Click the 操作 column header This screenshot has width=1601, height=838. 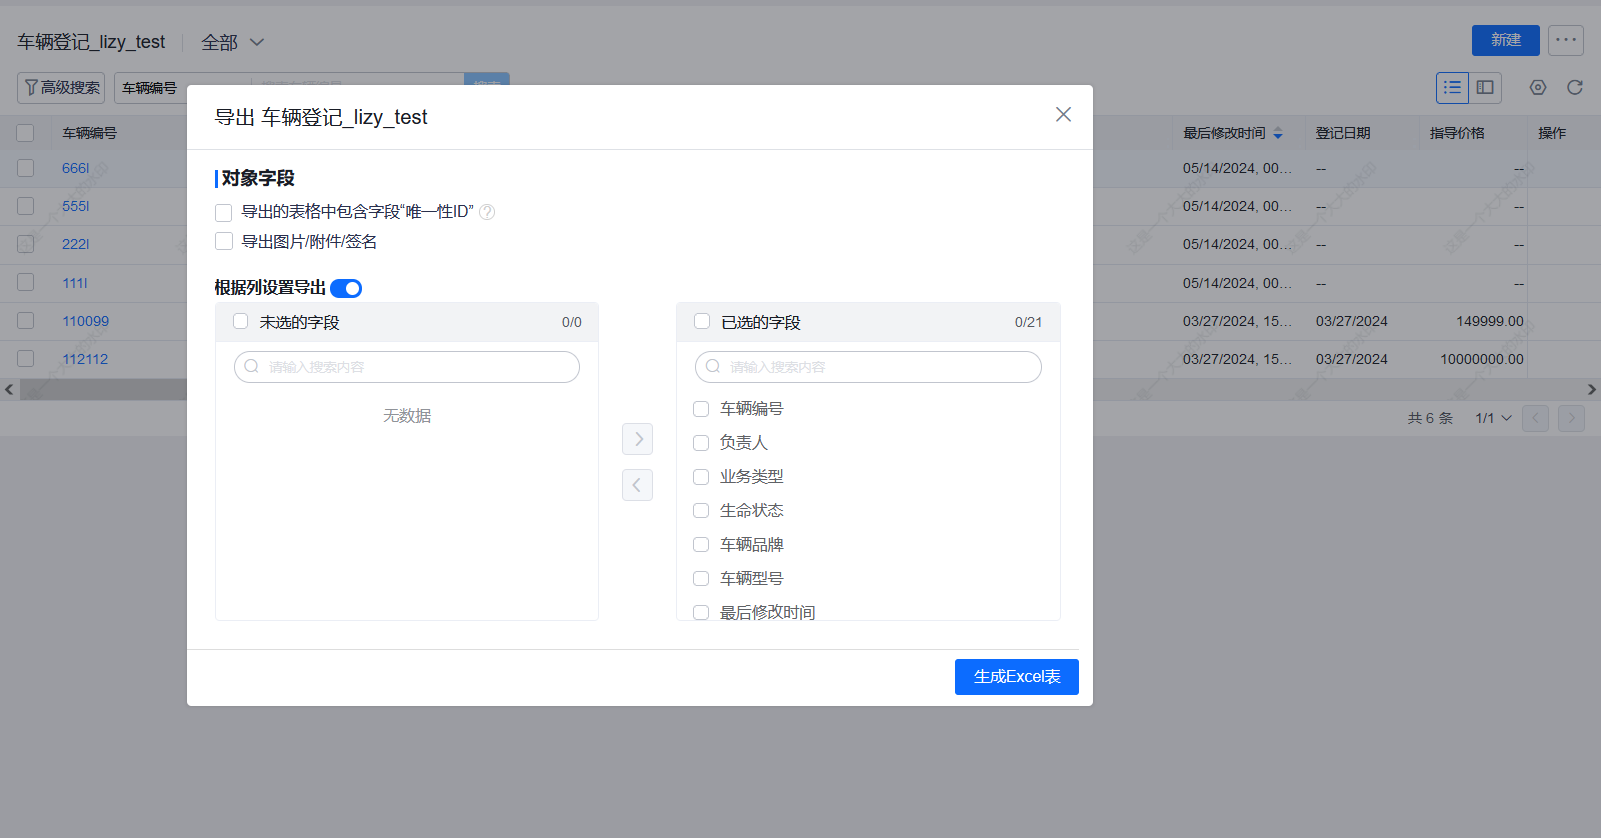[x=1552, y=133]
